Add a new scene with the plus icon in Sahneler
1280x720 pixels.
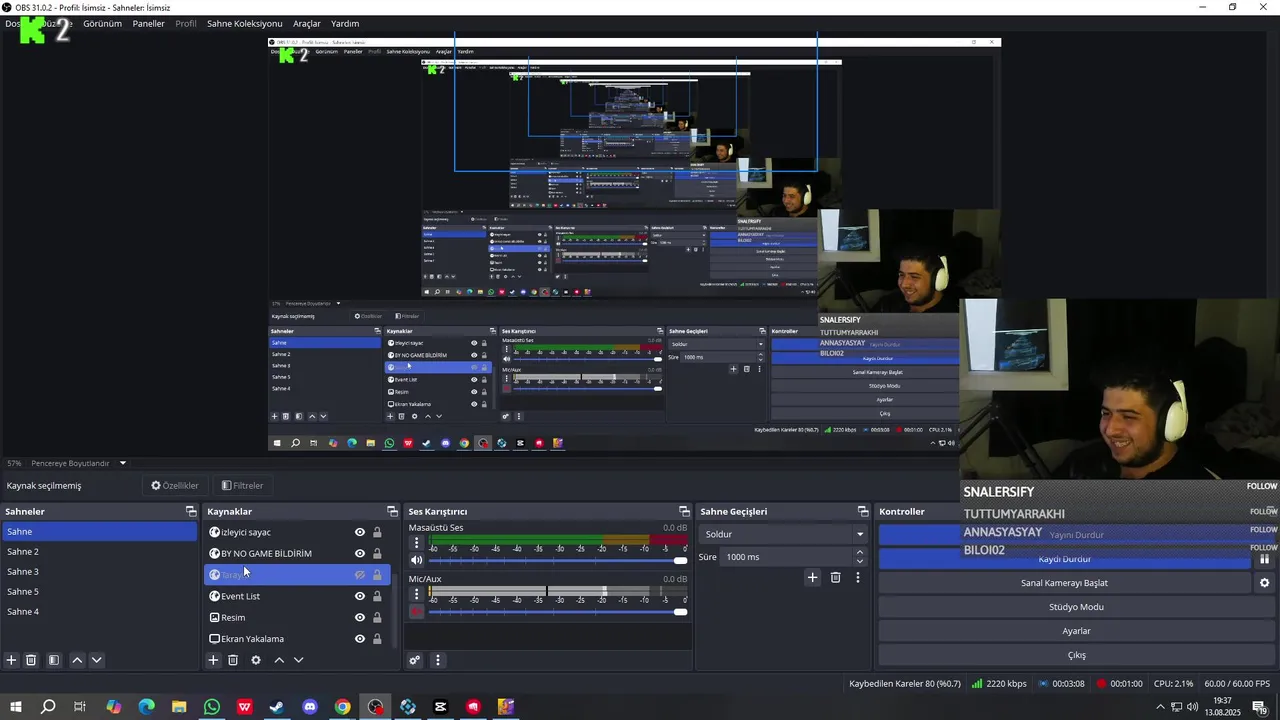pos(11,660)
